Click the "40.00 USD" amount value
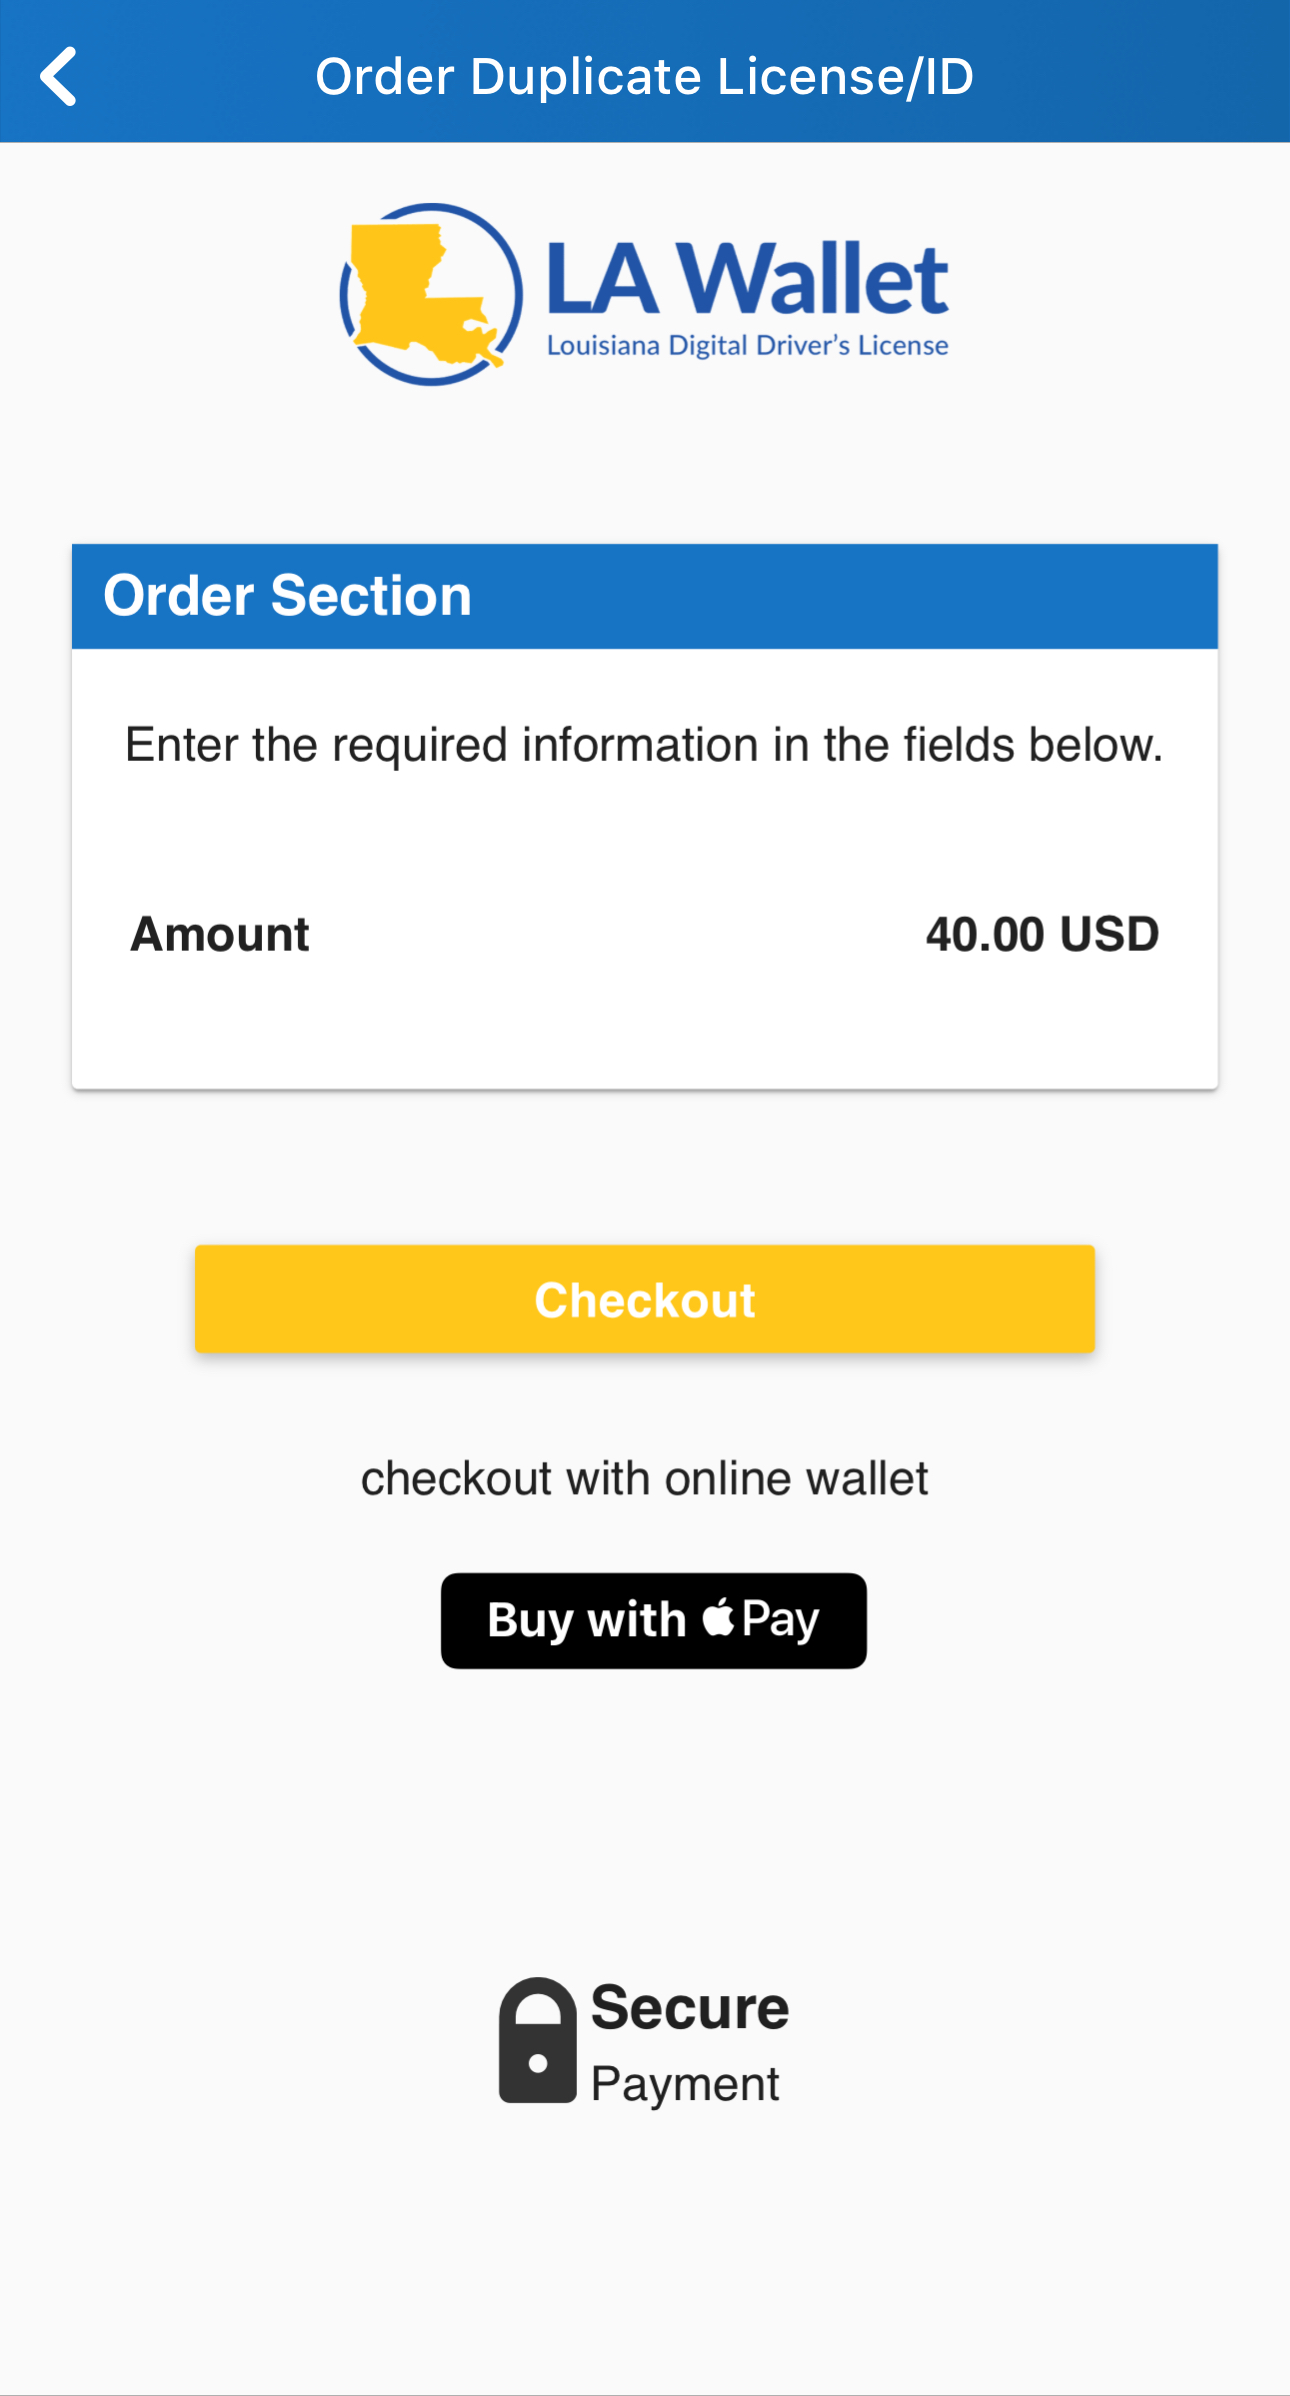 click(x=1041, y=935)
